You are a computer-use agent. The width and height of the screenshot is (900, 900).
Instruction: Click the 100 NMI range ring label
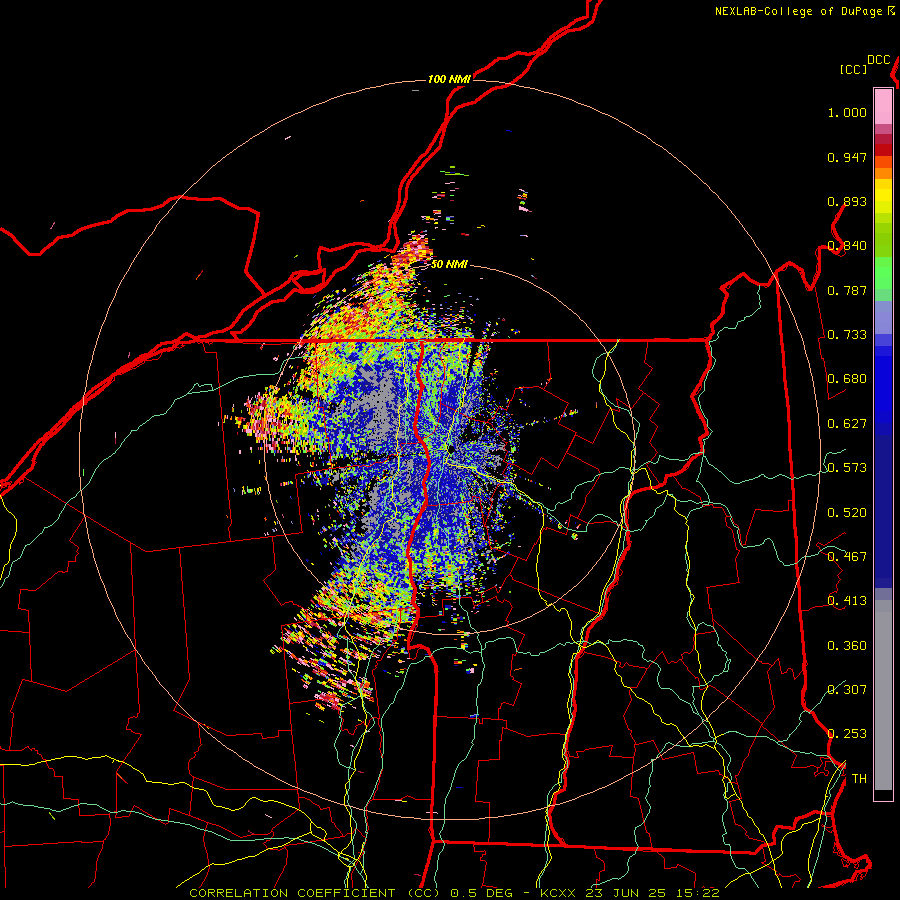449,79
